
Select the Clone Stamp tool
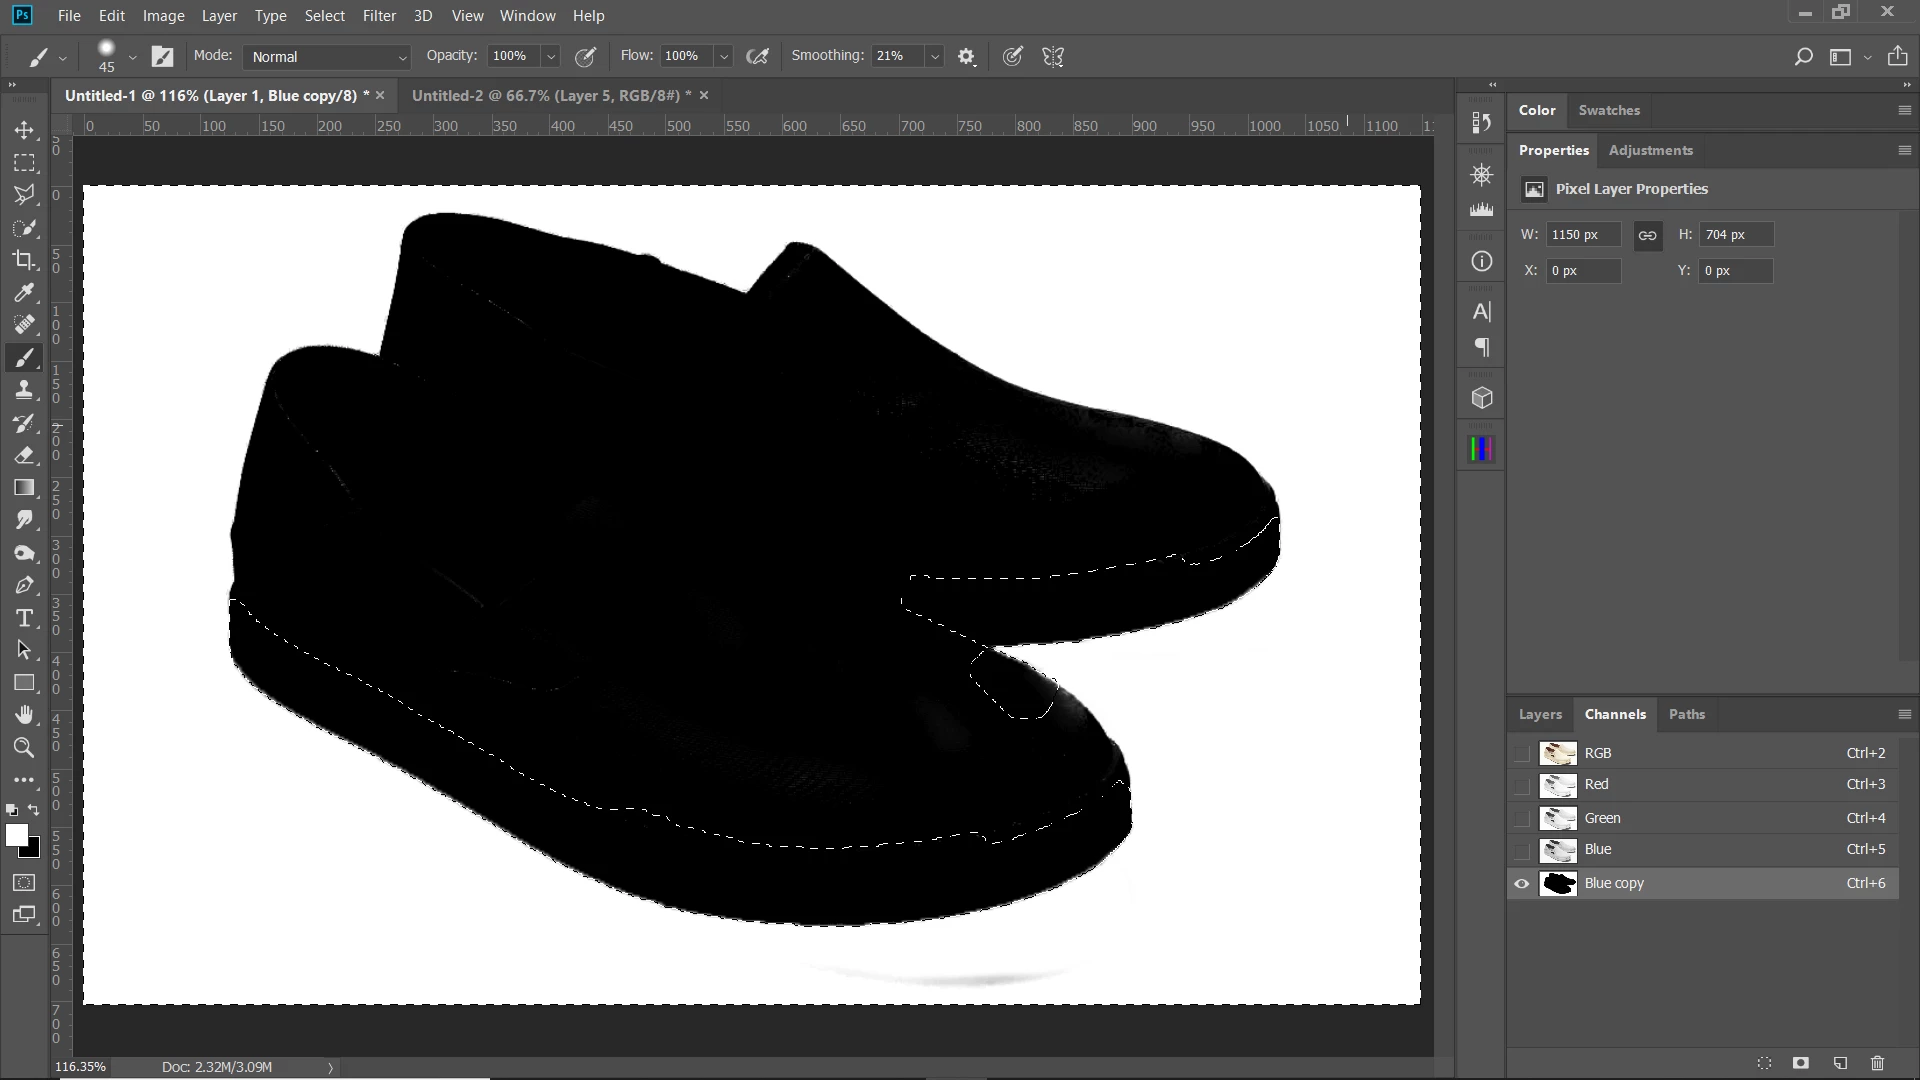pyautogui.click(x=24, y=390)
